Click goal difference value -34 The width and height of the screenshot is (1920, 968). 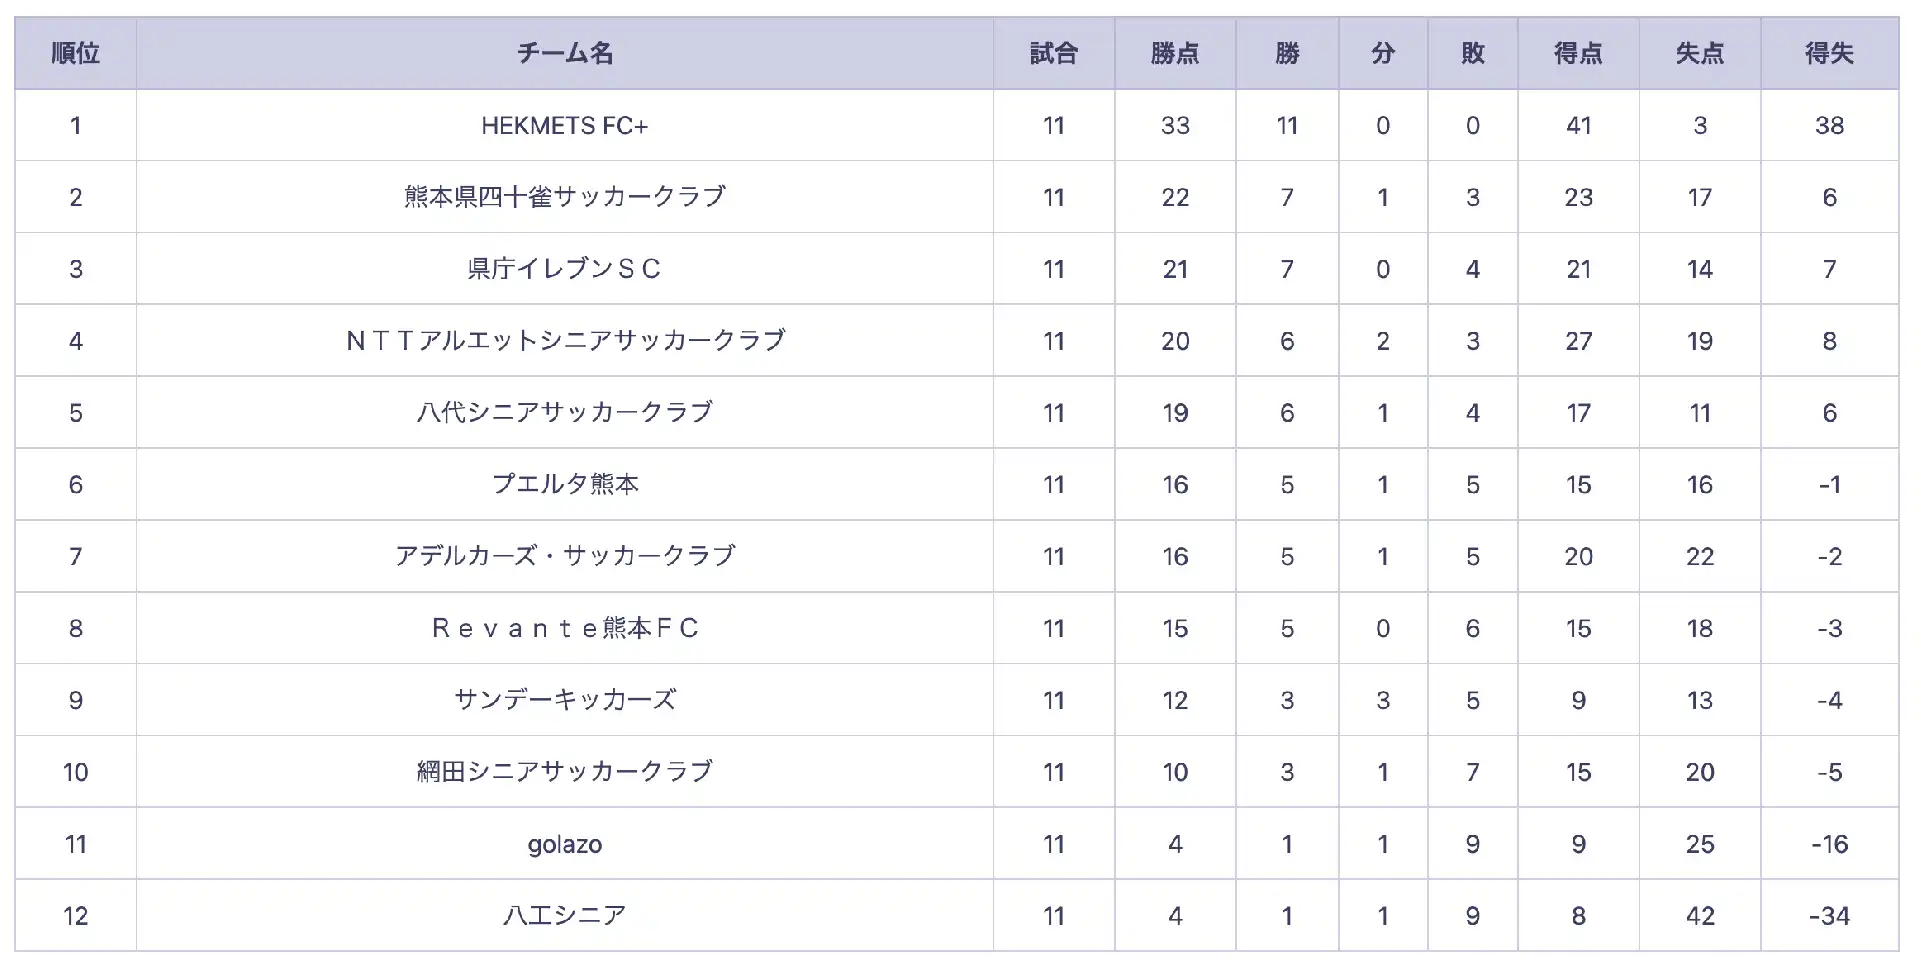1829,916
